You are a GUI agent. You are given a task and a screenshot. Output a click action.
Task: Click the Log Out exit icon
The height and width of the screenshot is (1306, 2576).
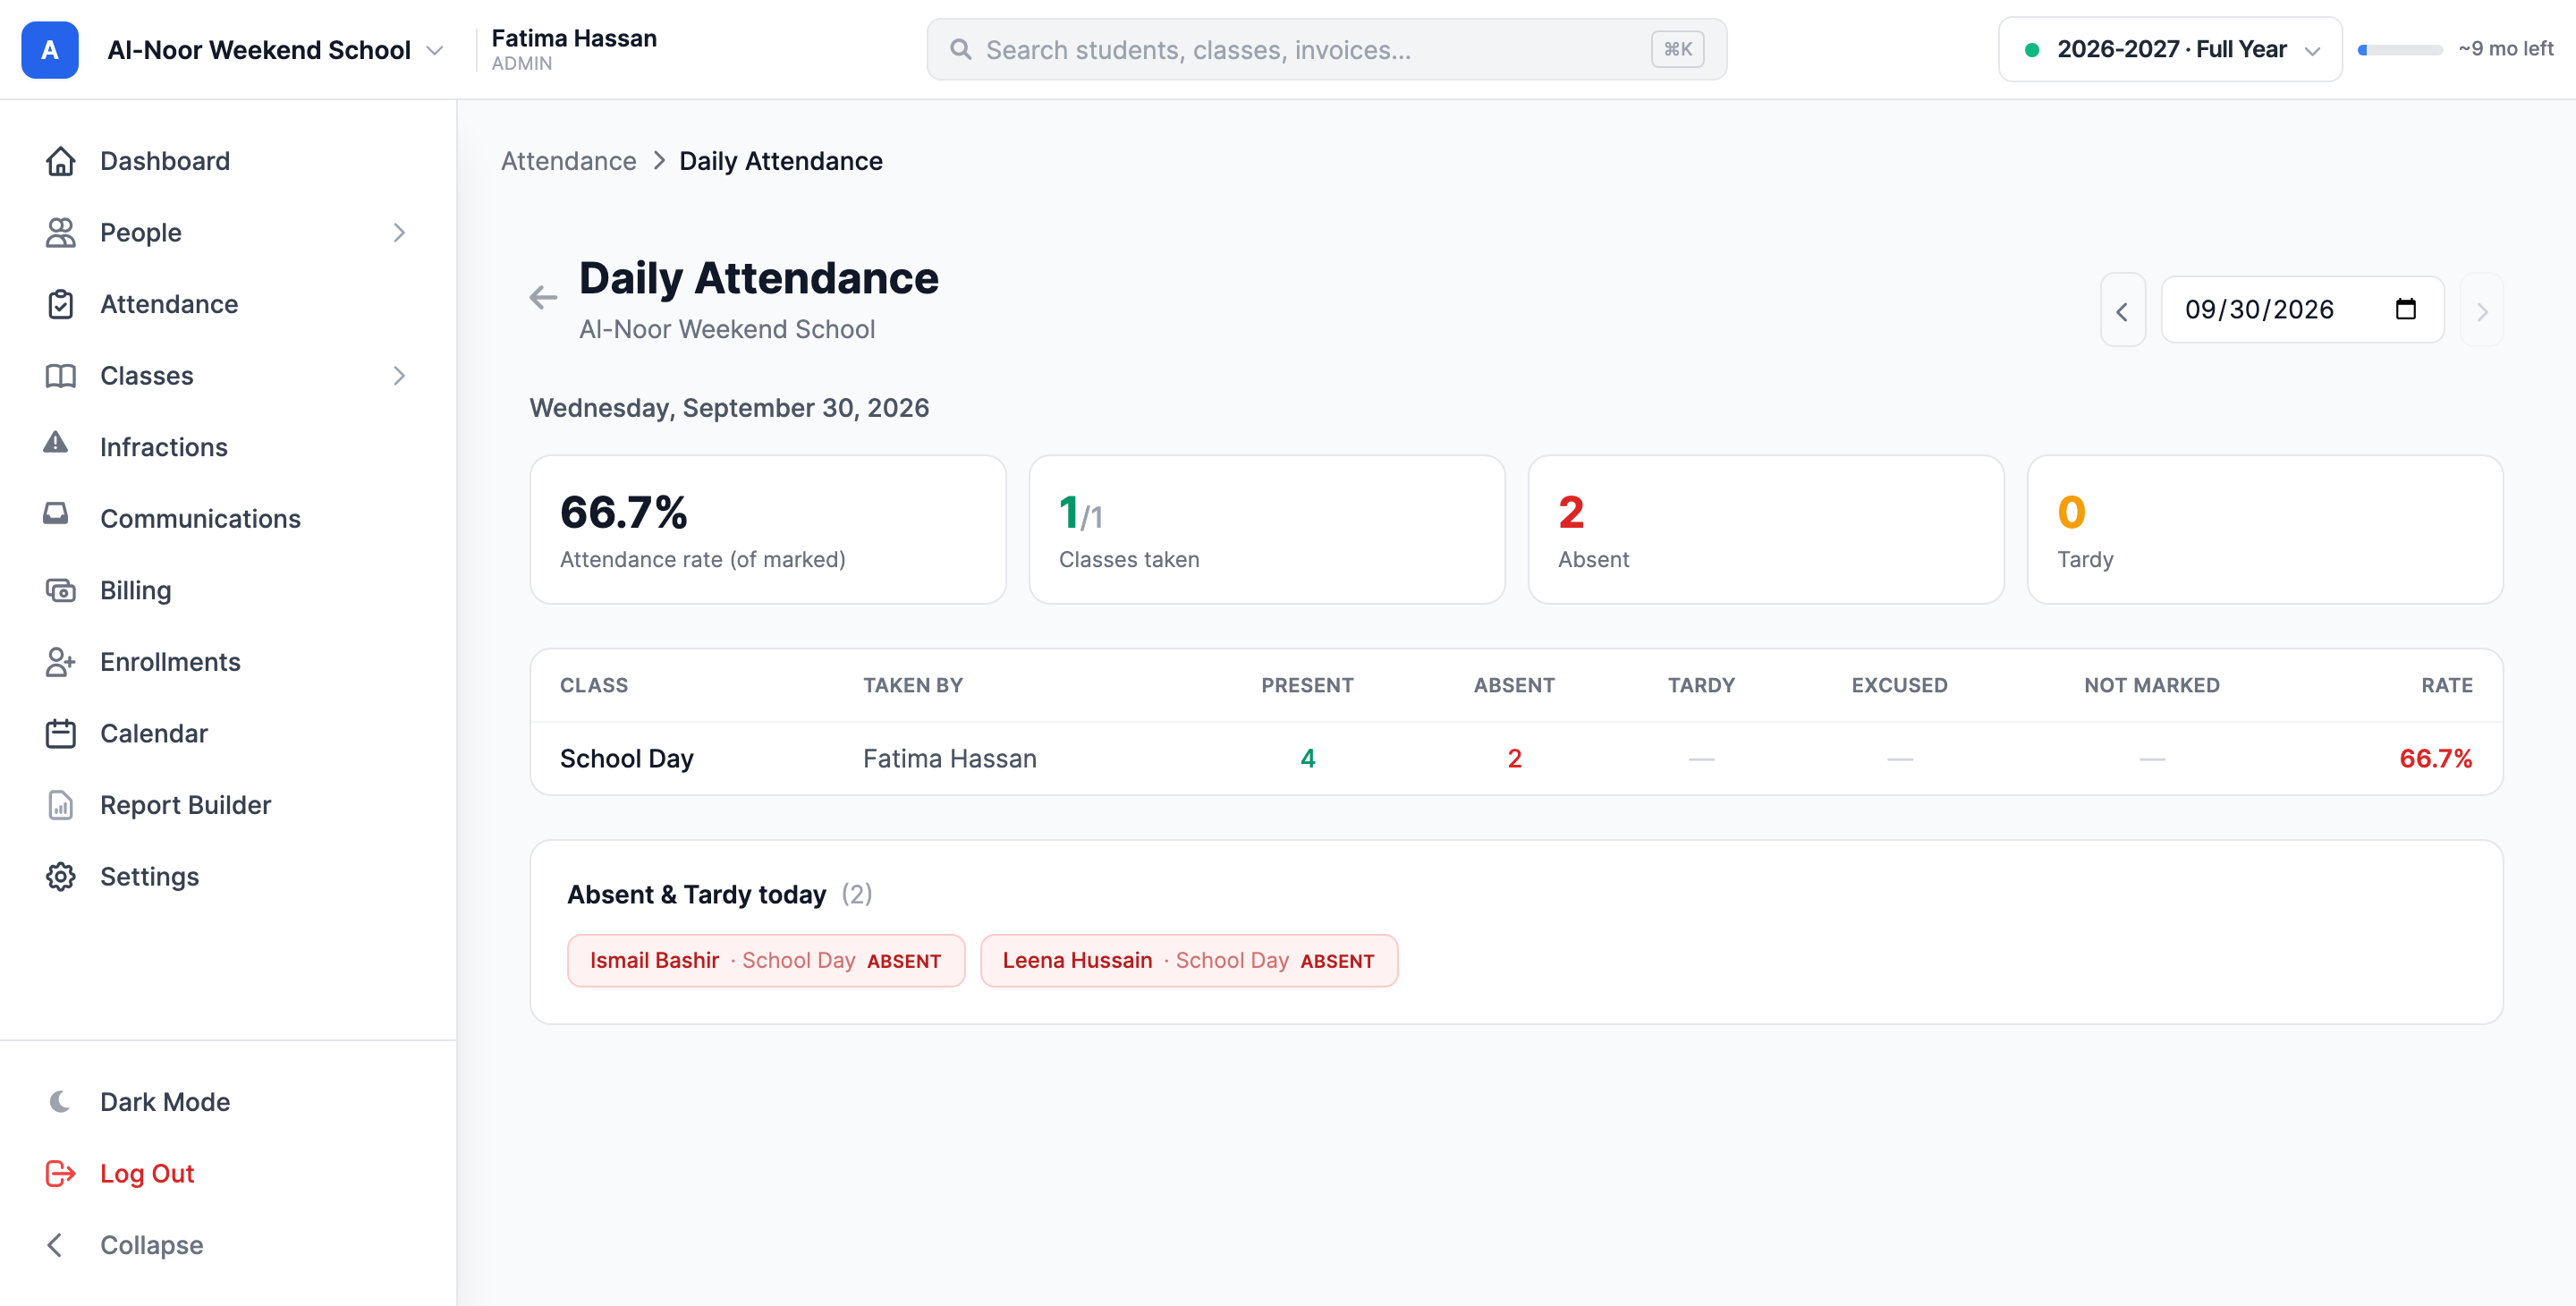[60, 1174]
